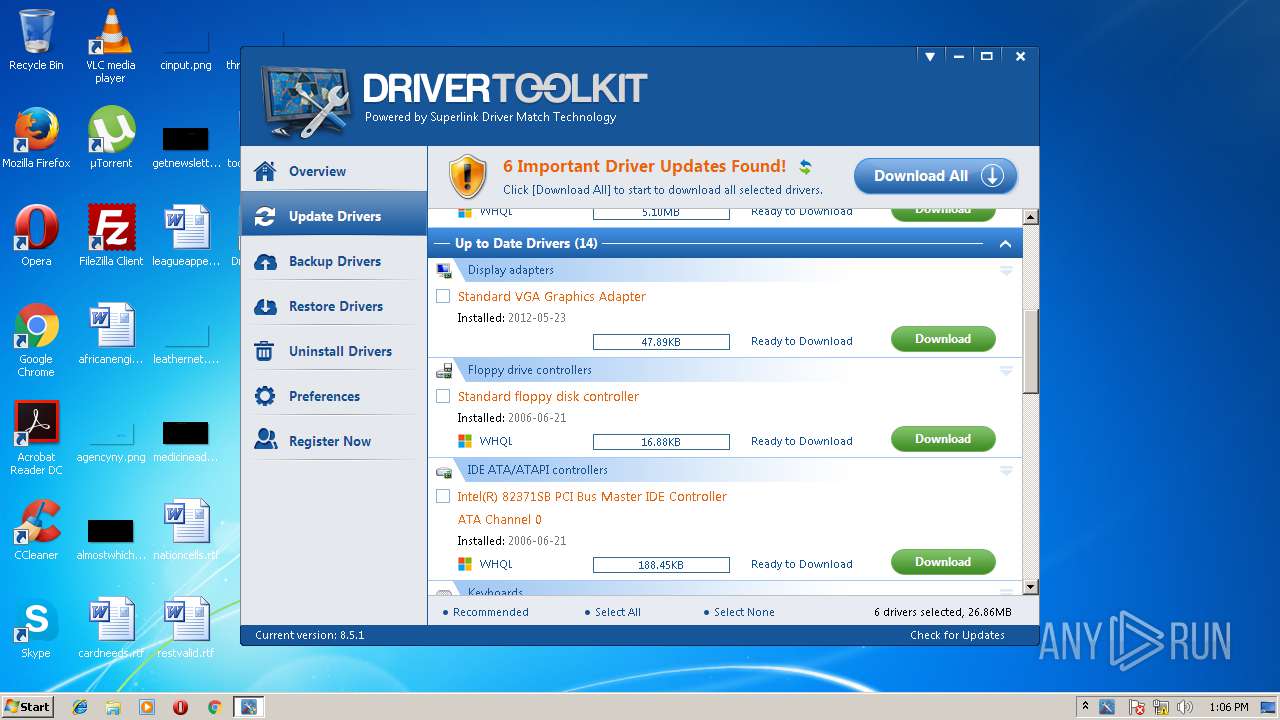Check Standard floppy disk controller checkbox

coord(443,396)
